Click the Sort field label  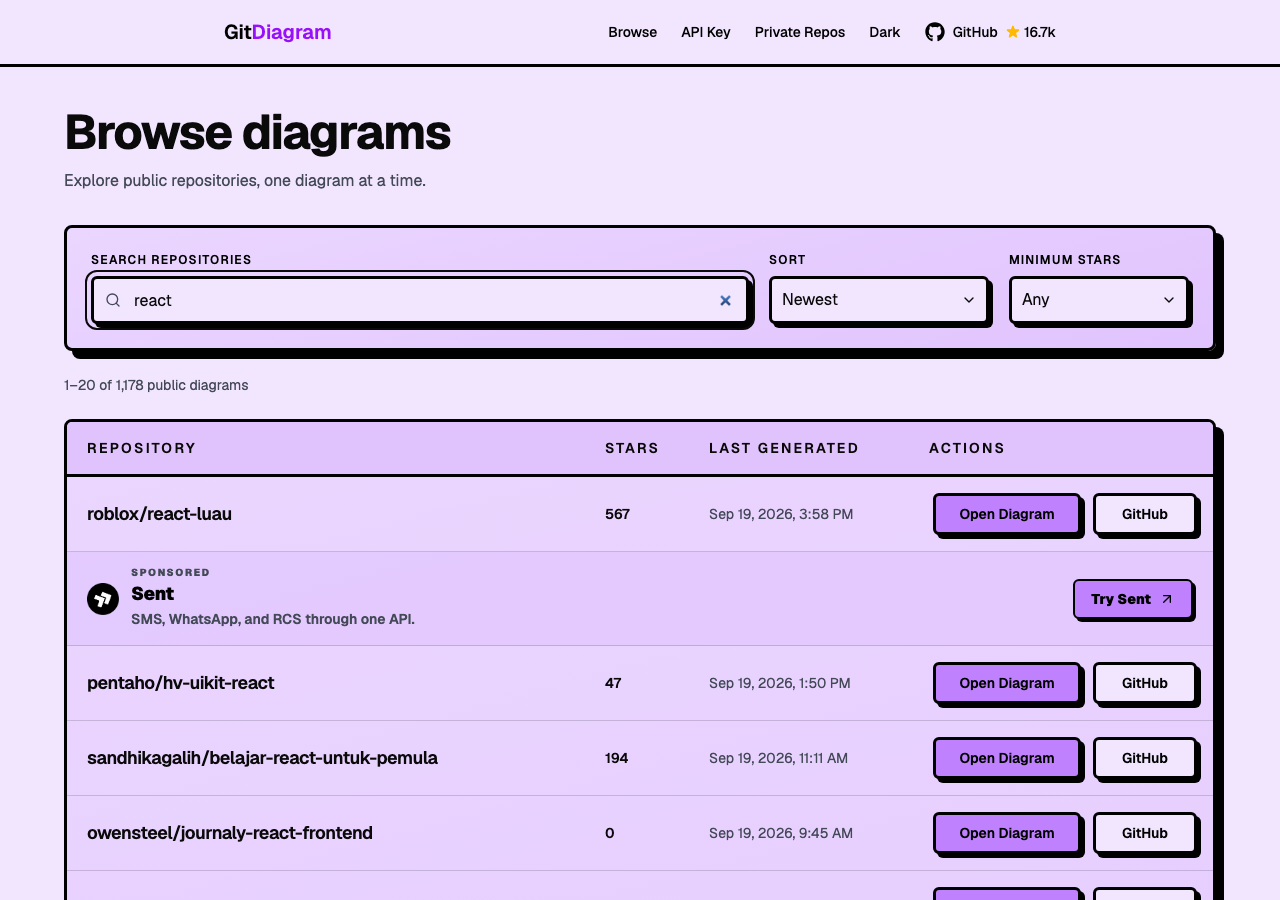(x=787, y=260)
